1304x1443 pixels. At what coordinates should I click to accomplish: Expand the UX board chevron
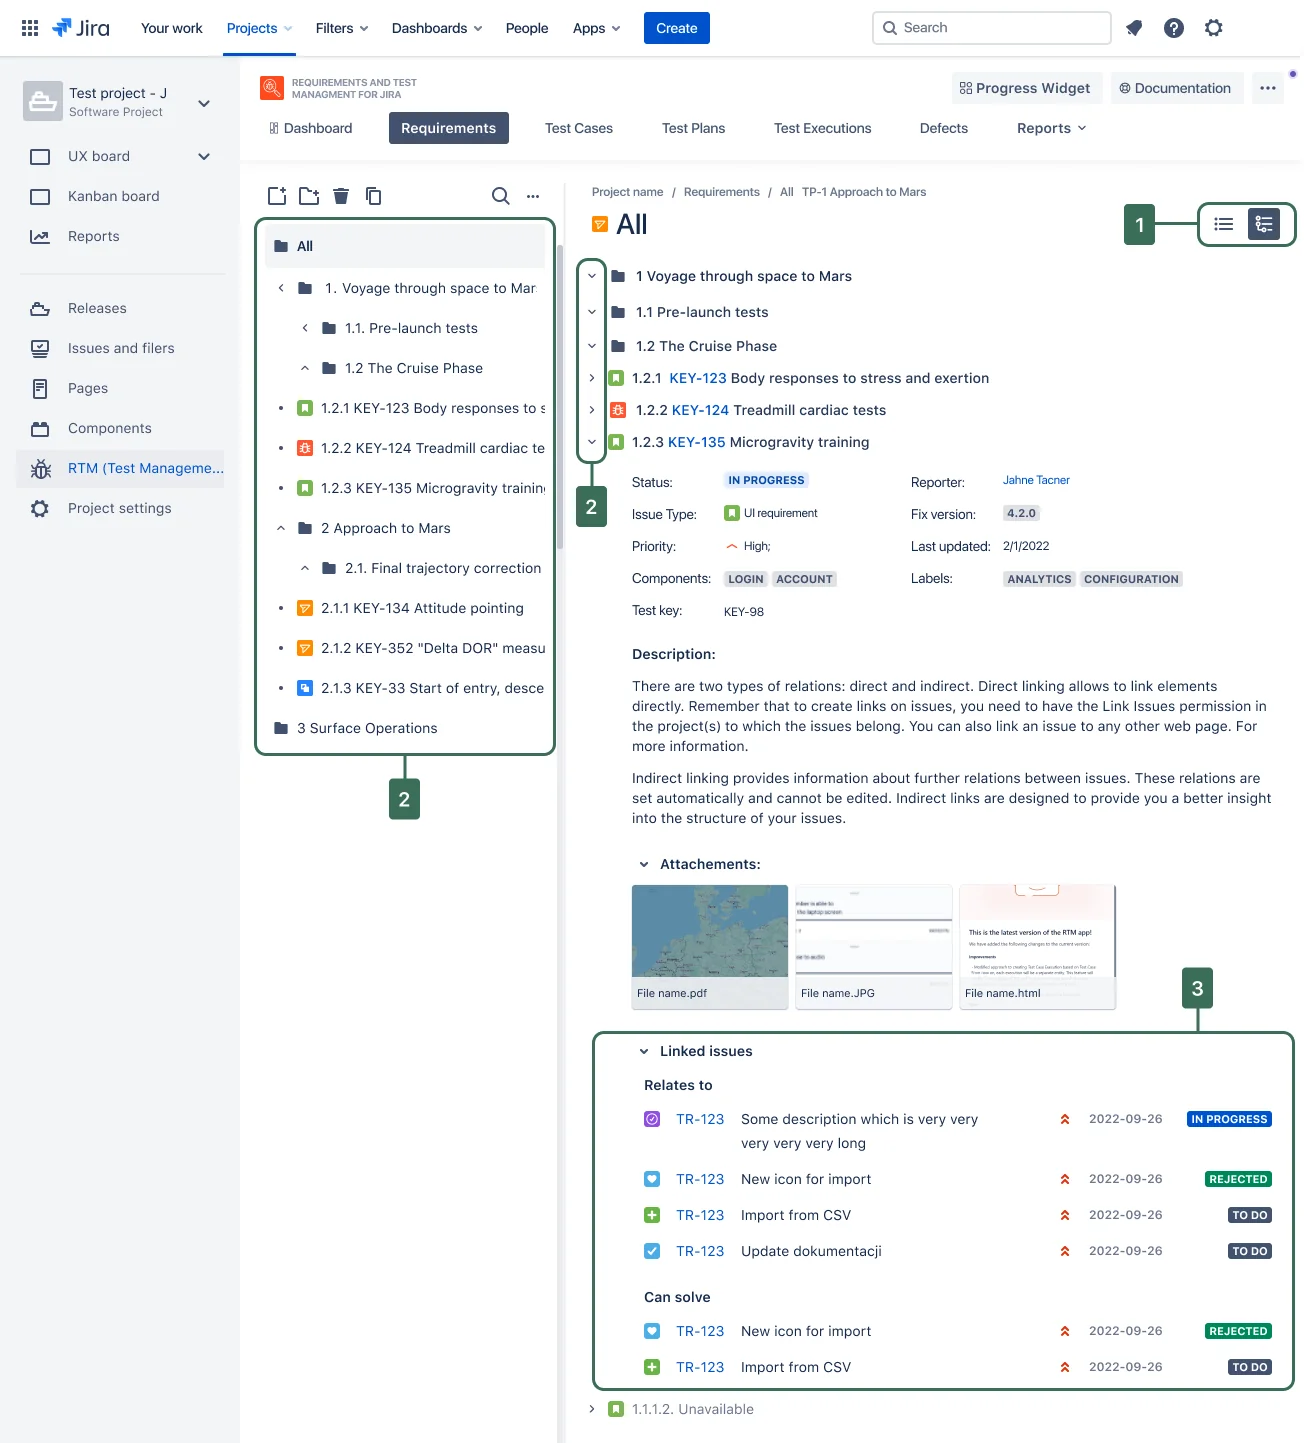coord(204,156)
